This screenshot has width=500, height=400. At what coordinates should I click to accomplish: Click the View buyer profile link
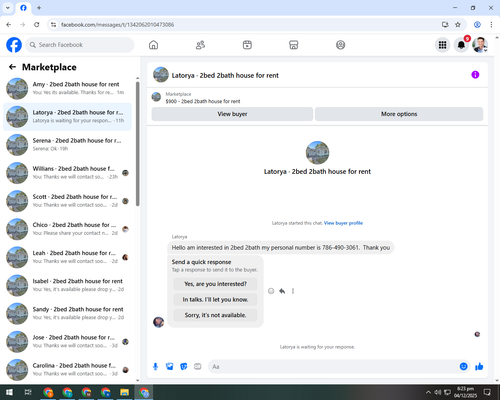click(343, 223)
